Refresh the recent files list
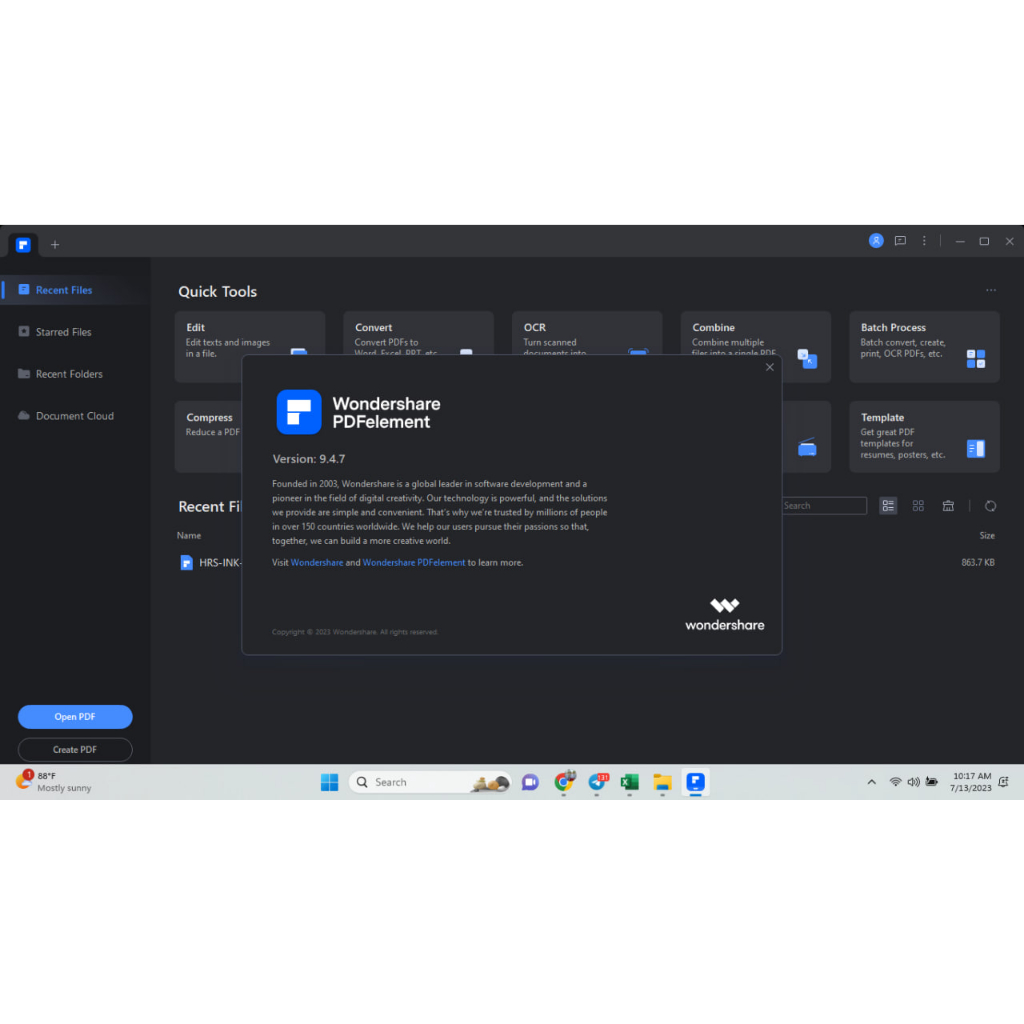1024x1024 pixels. pyautogui.click(x=990, y=505)
